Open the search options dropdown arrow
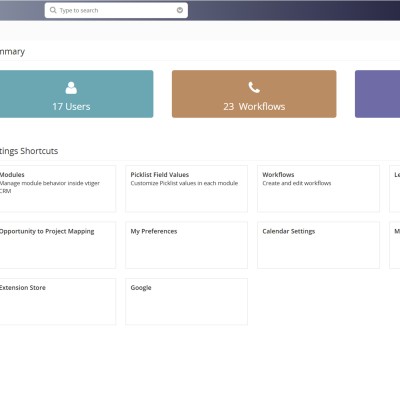 (x=180, y=10)
